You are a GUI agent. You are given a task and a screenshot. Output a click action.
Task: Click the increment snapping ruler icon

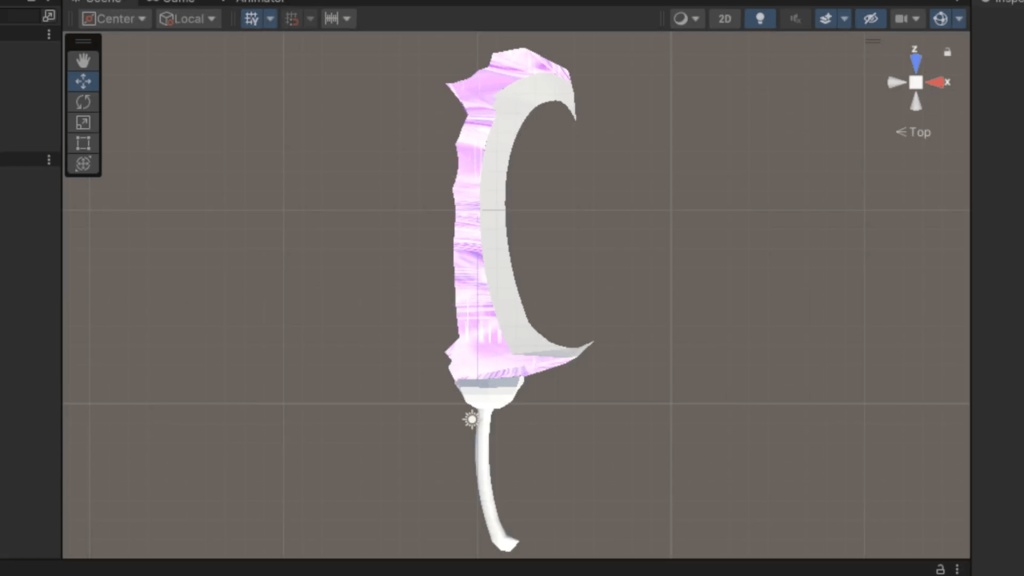click(332, 19)
